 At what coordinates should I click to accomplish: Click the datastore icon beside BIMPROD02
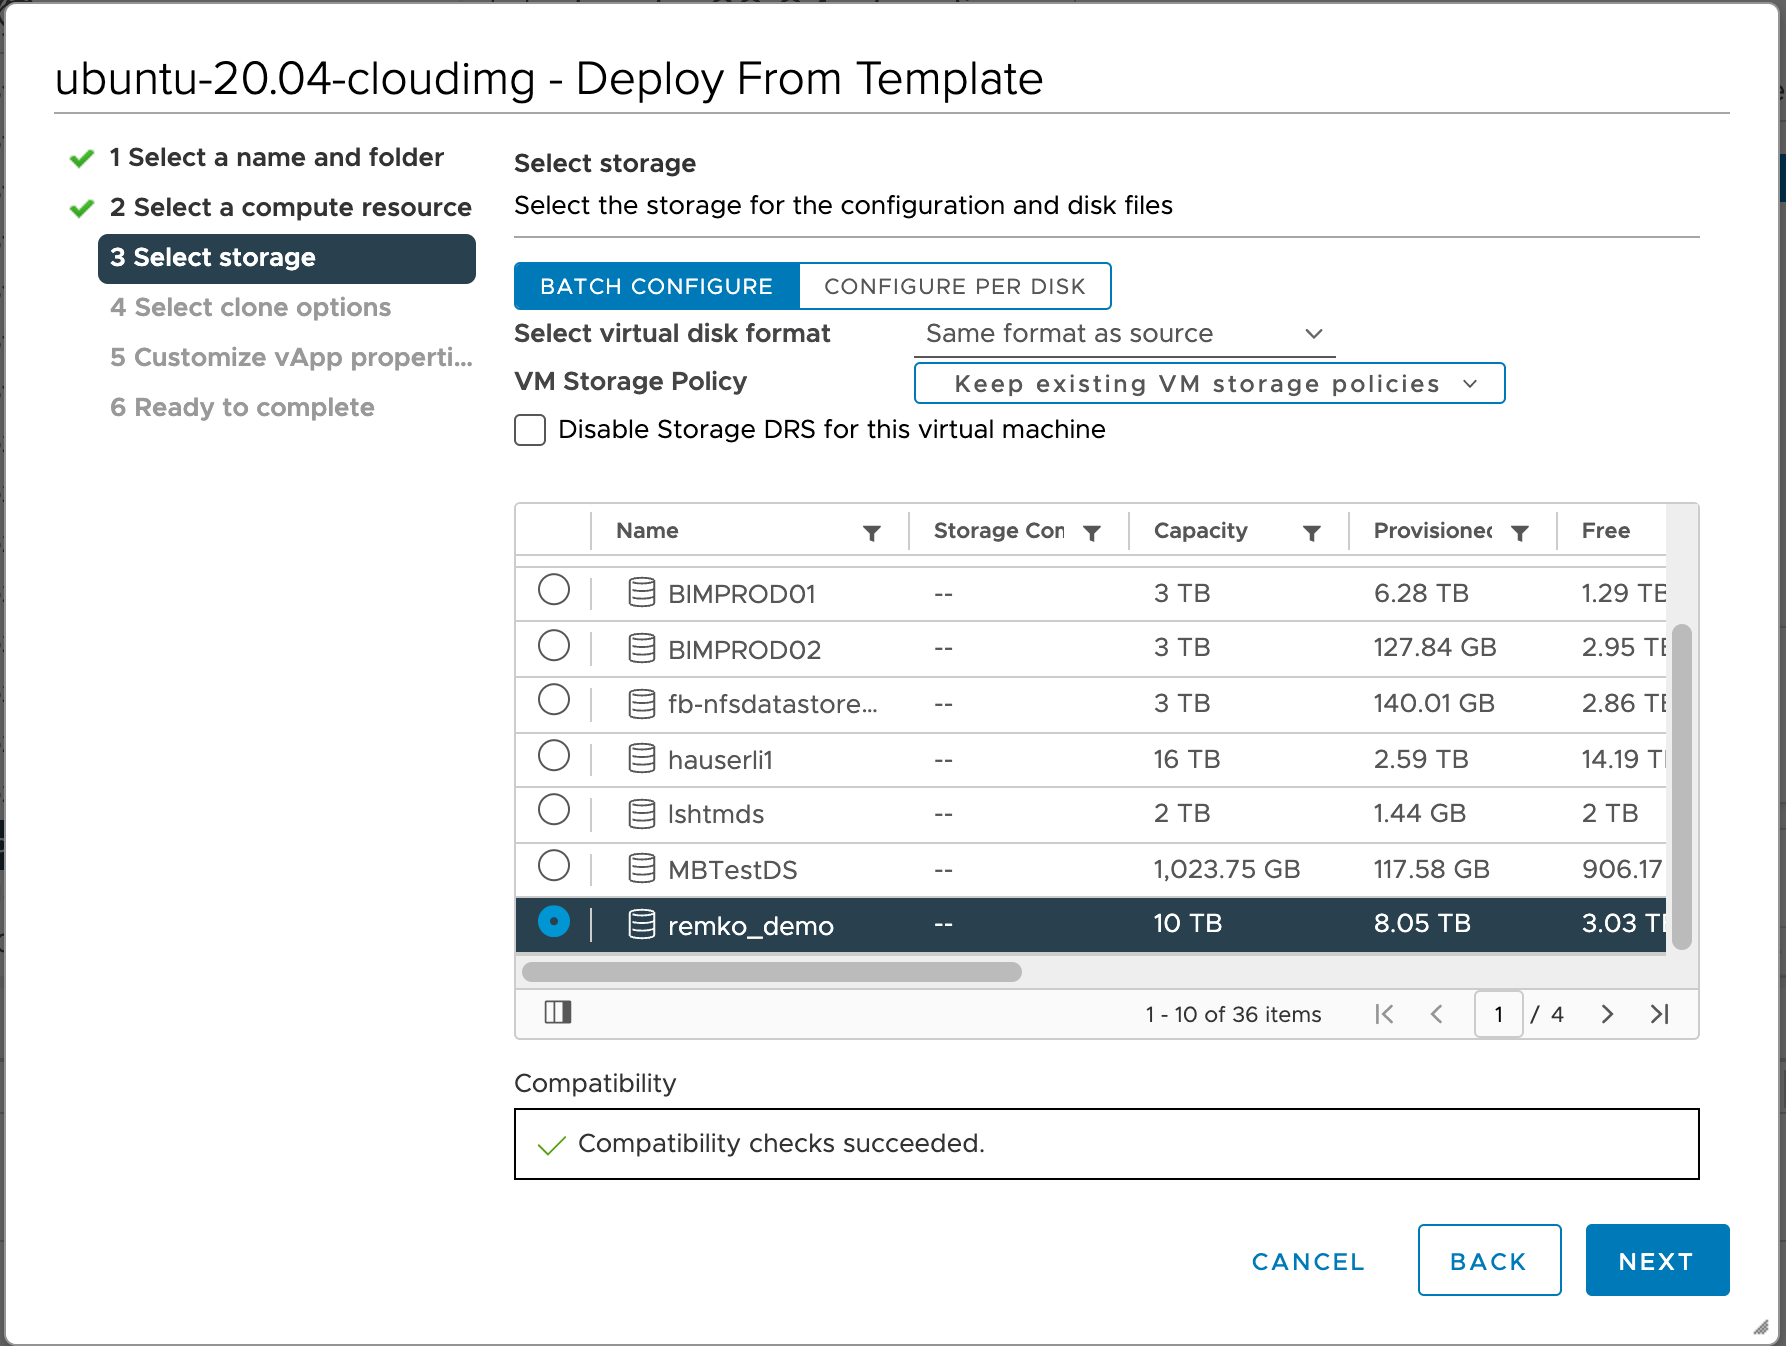point(641,647)
